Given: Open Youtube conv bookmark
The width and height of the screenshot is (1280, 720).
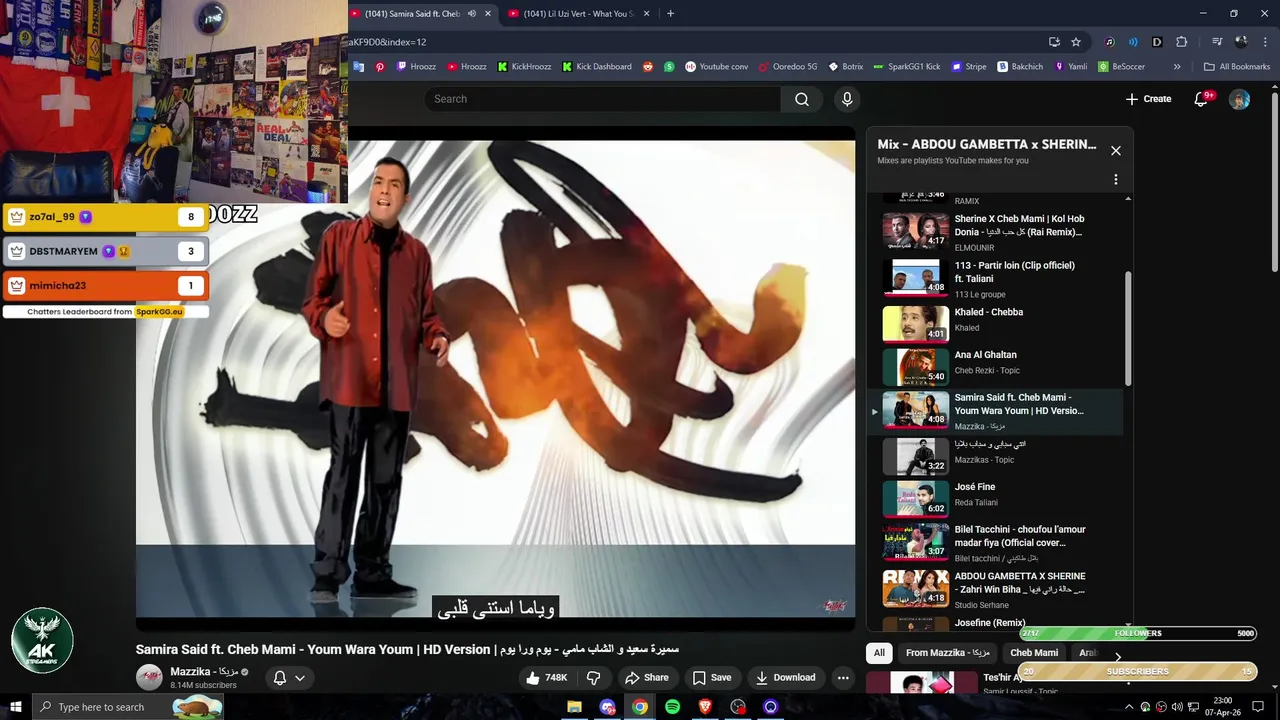Looking at the screenshot, I should click(x=716, y=67).
